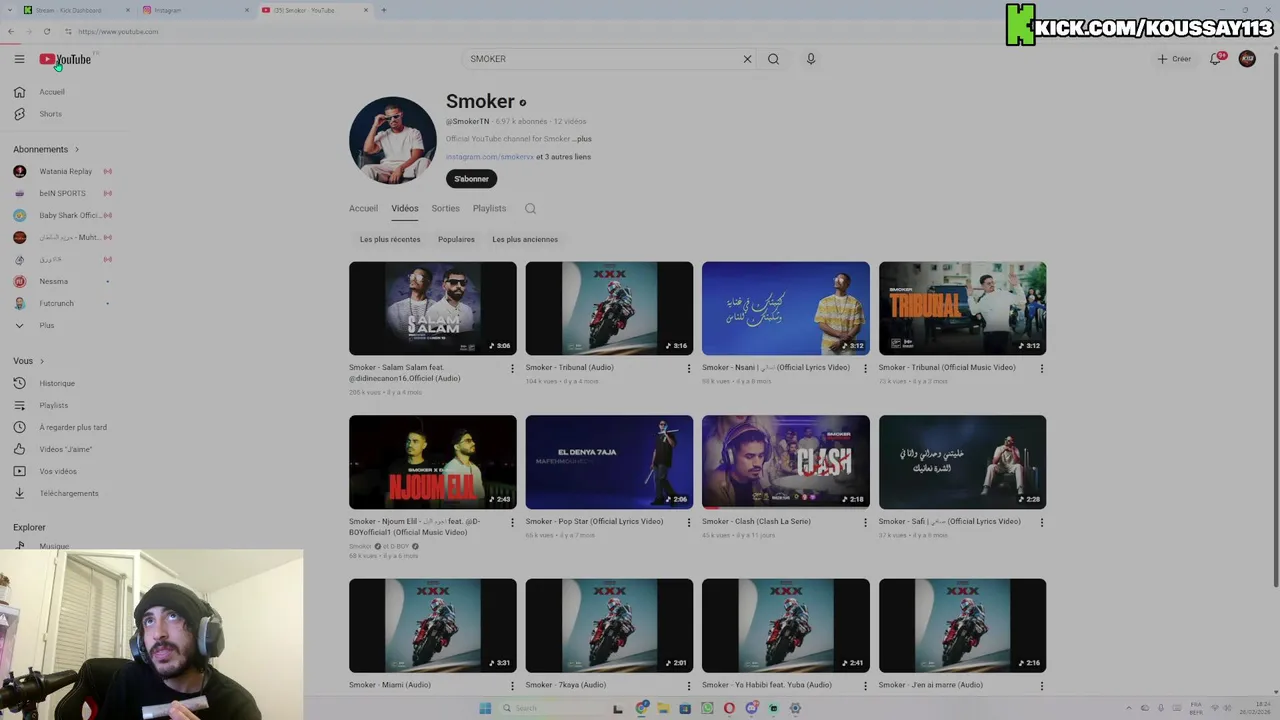Switch to the Kick Dashboard browser tab

75,10
